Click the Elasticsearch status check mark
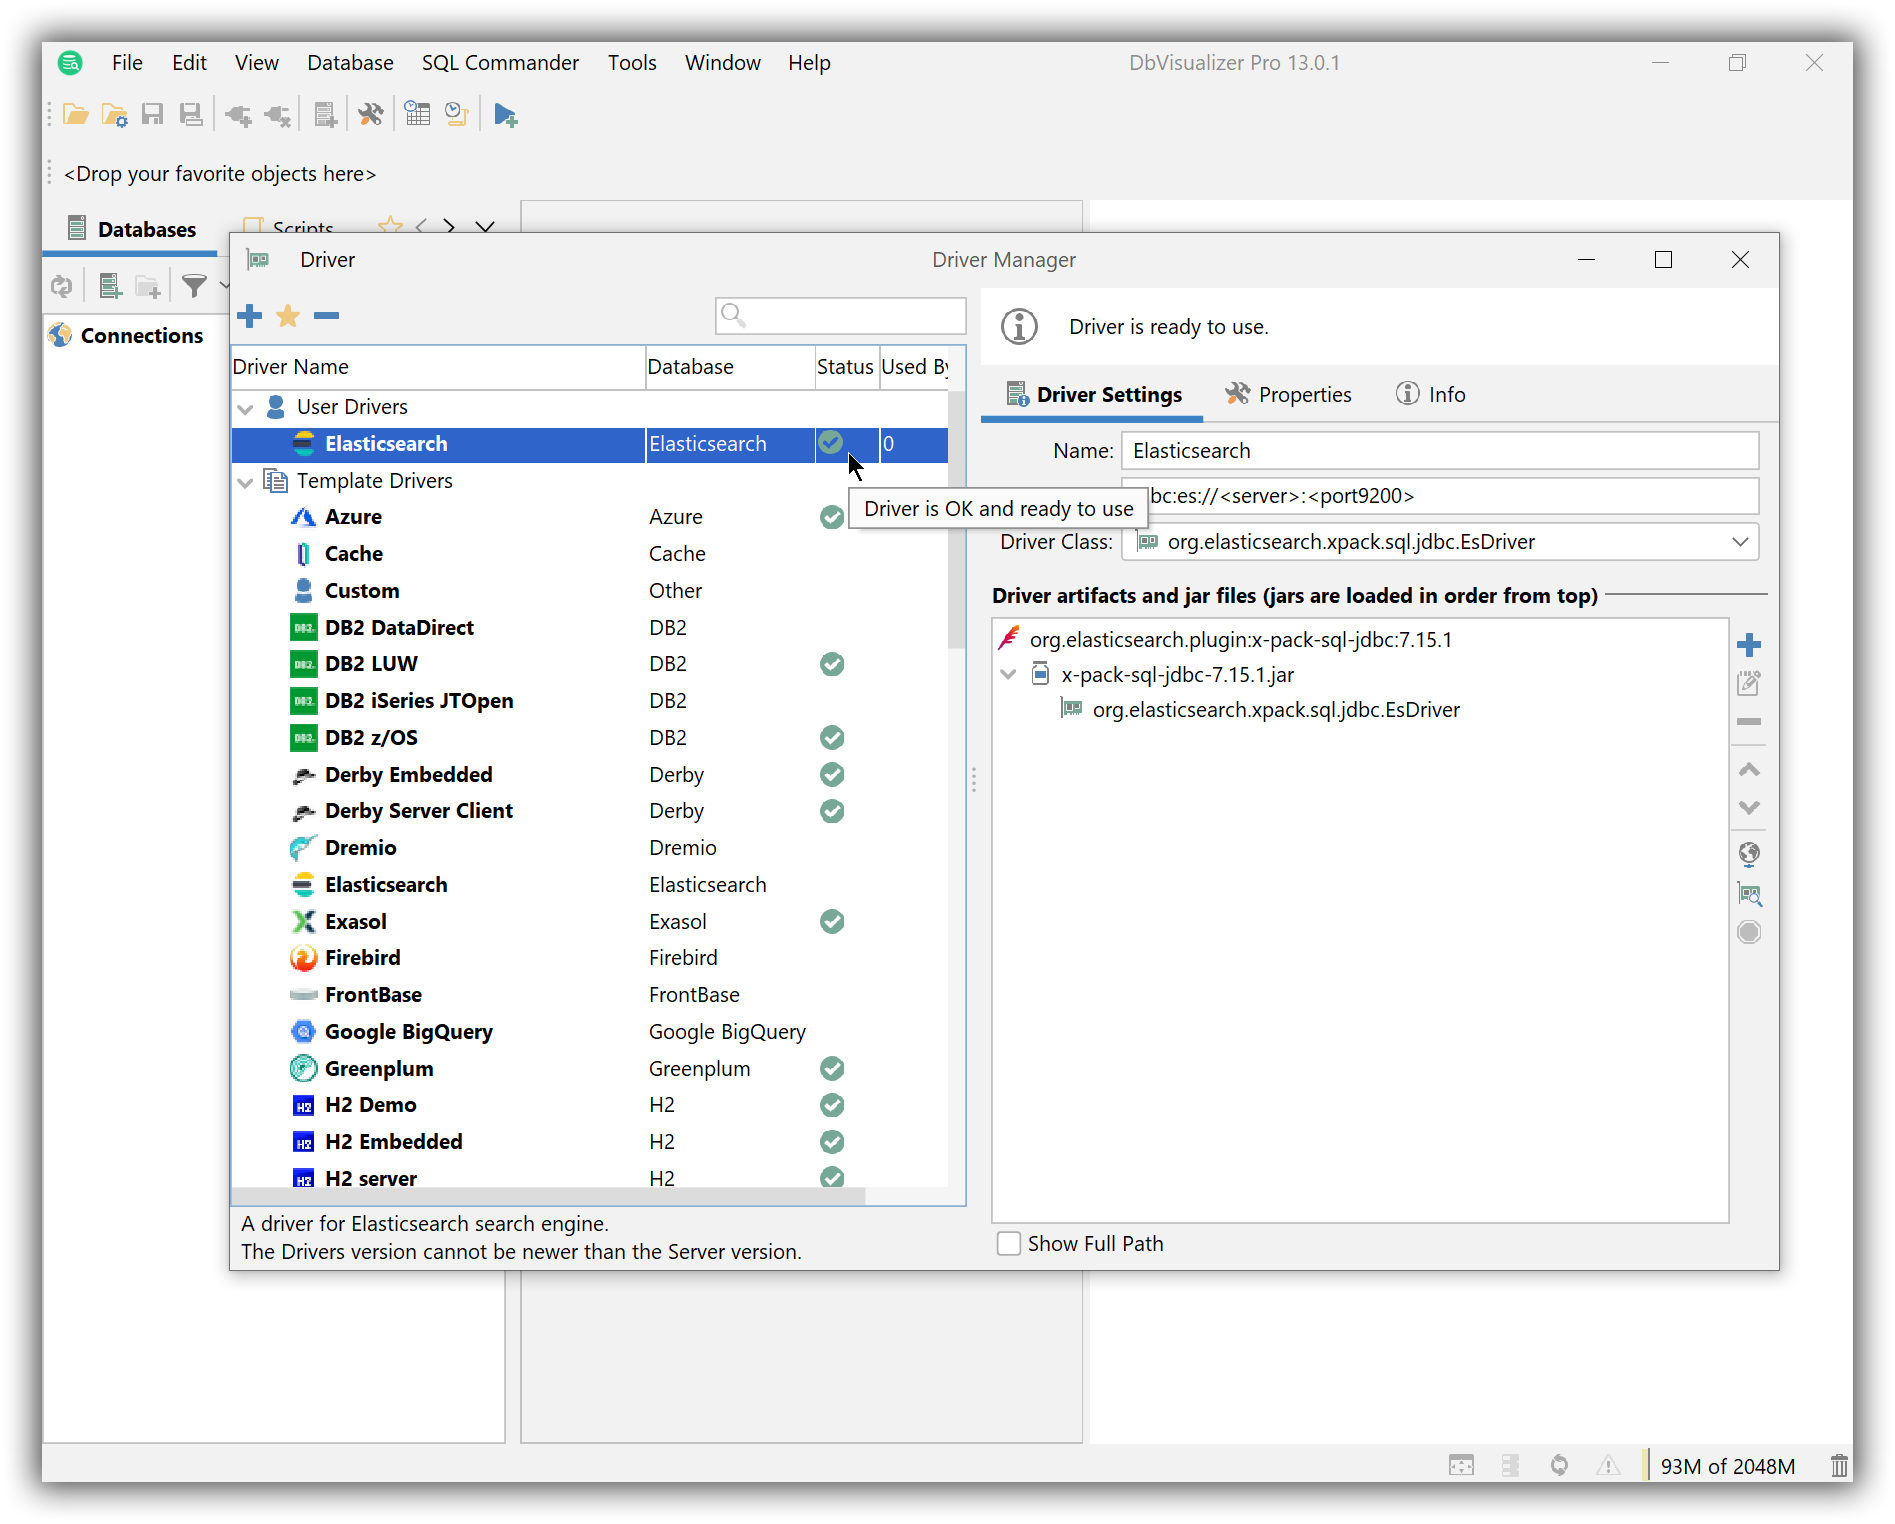The height and width of the screenshot is (1524, 1895). [831, 443]
